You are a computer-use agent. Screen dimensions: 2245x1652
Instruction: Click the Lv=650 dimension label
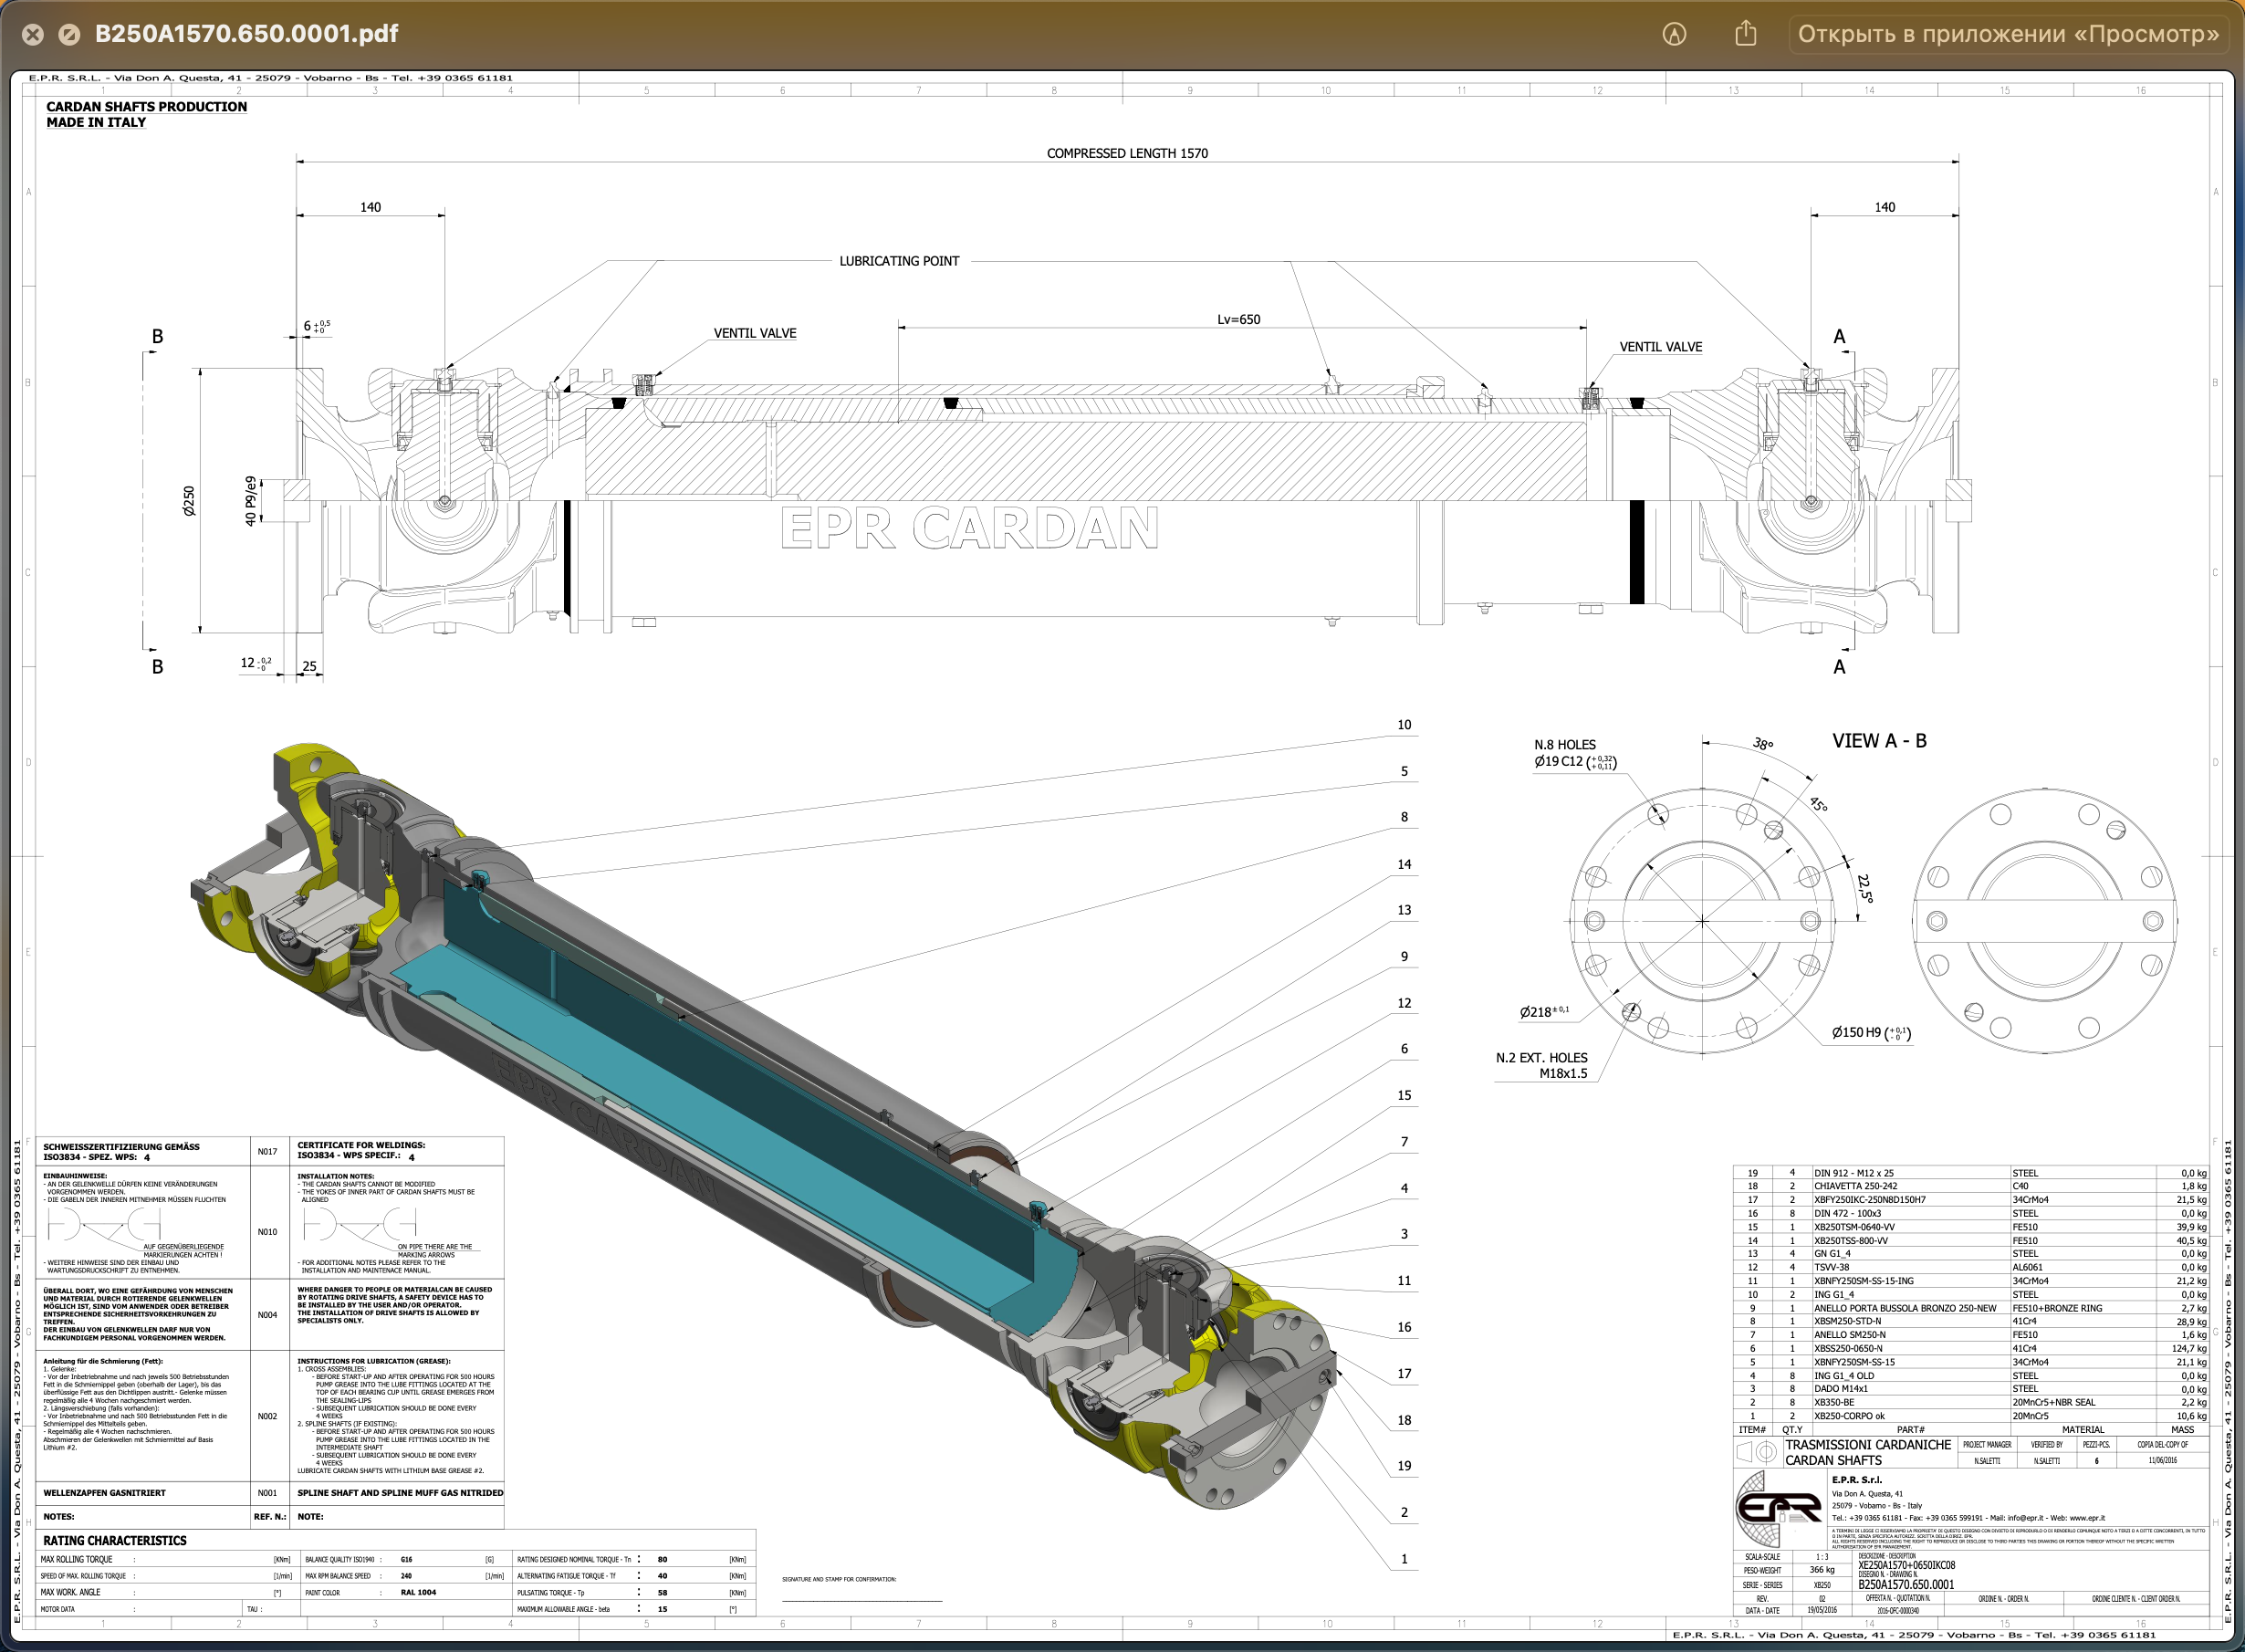pyautogui.click(x=1238, y=320)
